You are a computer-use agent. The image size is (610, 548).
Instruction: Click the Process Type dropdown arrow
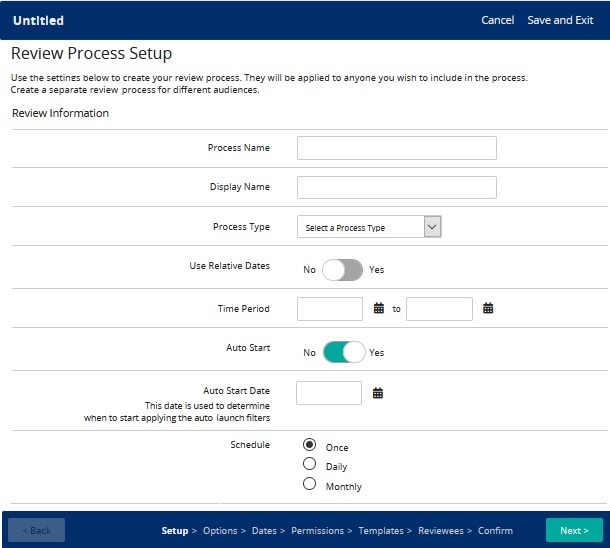coord(432,227)
